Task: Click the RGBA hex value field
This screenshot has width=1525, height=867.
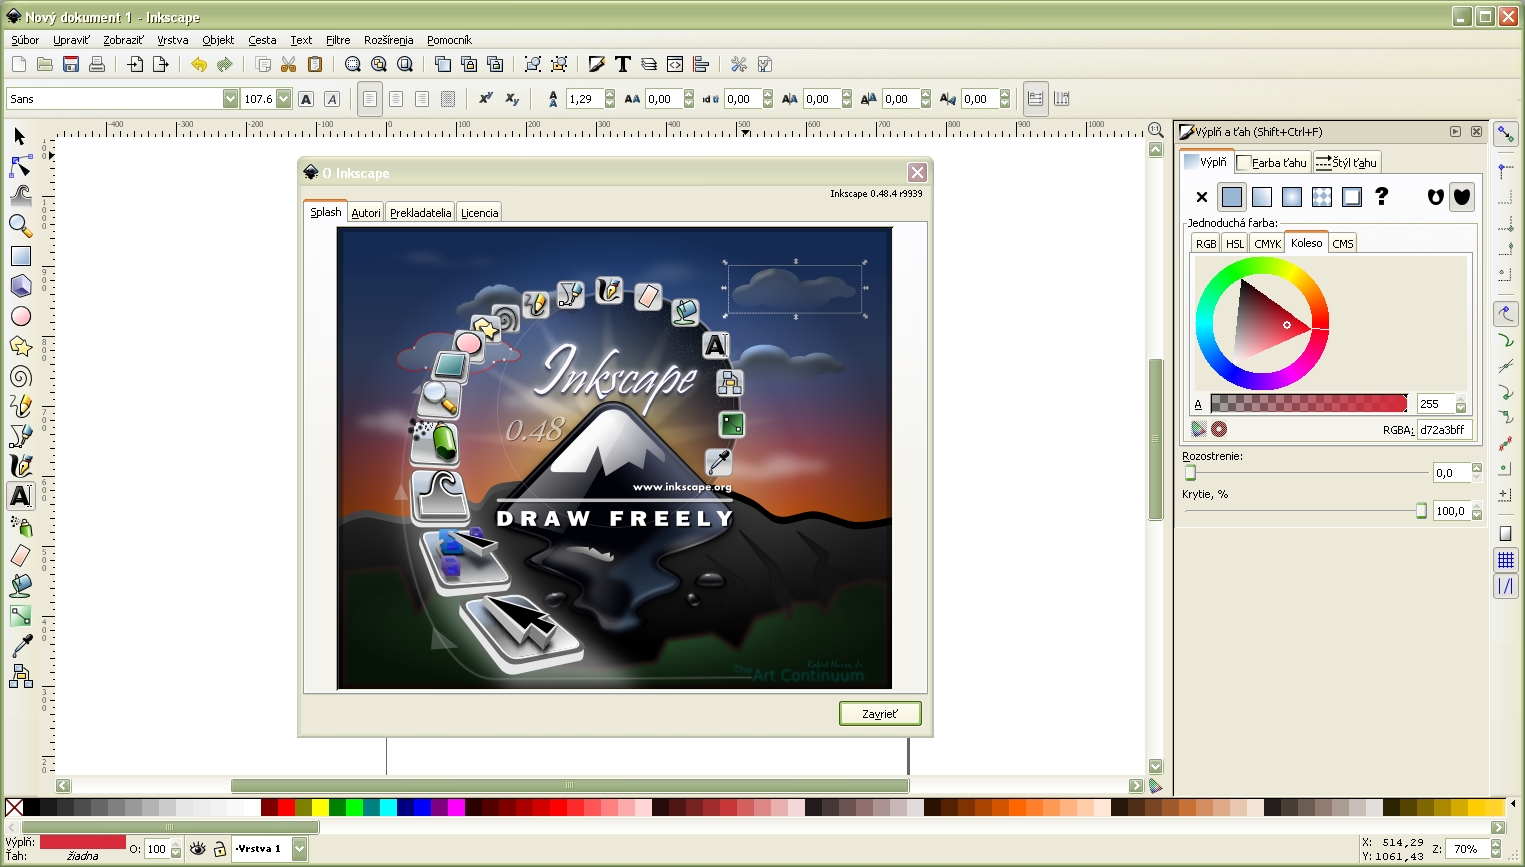Action: coord(1443,430)
